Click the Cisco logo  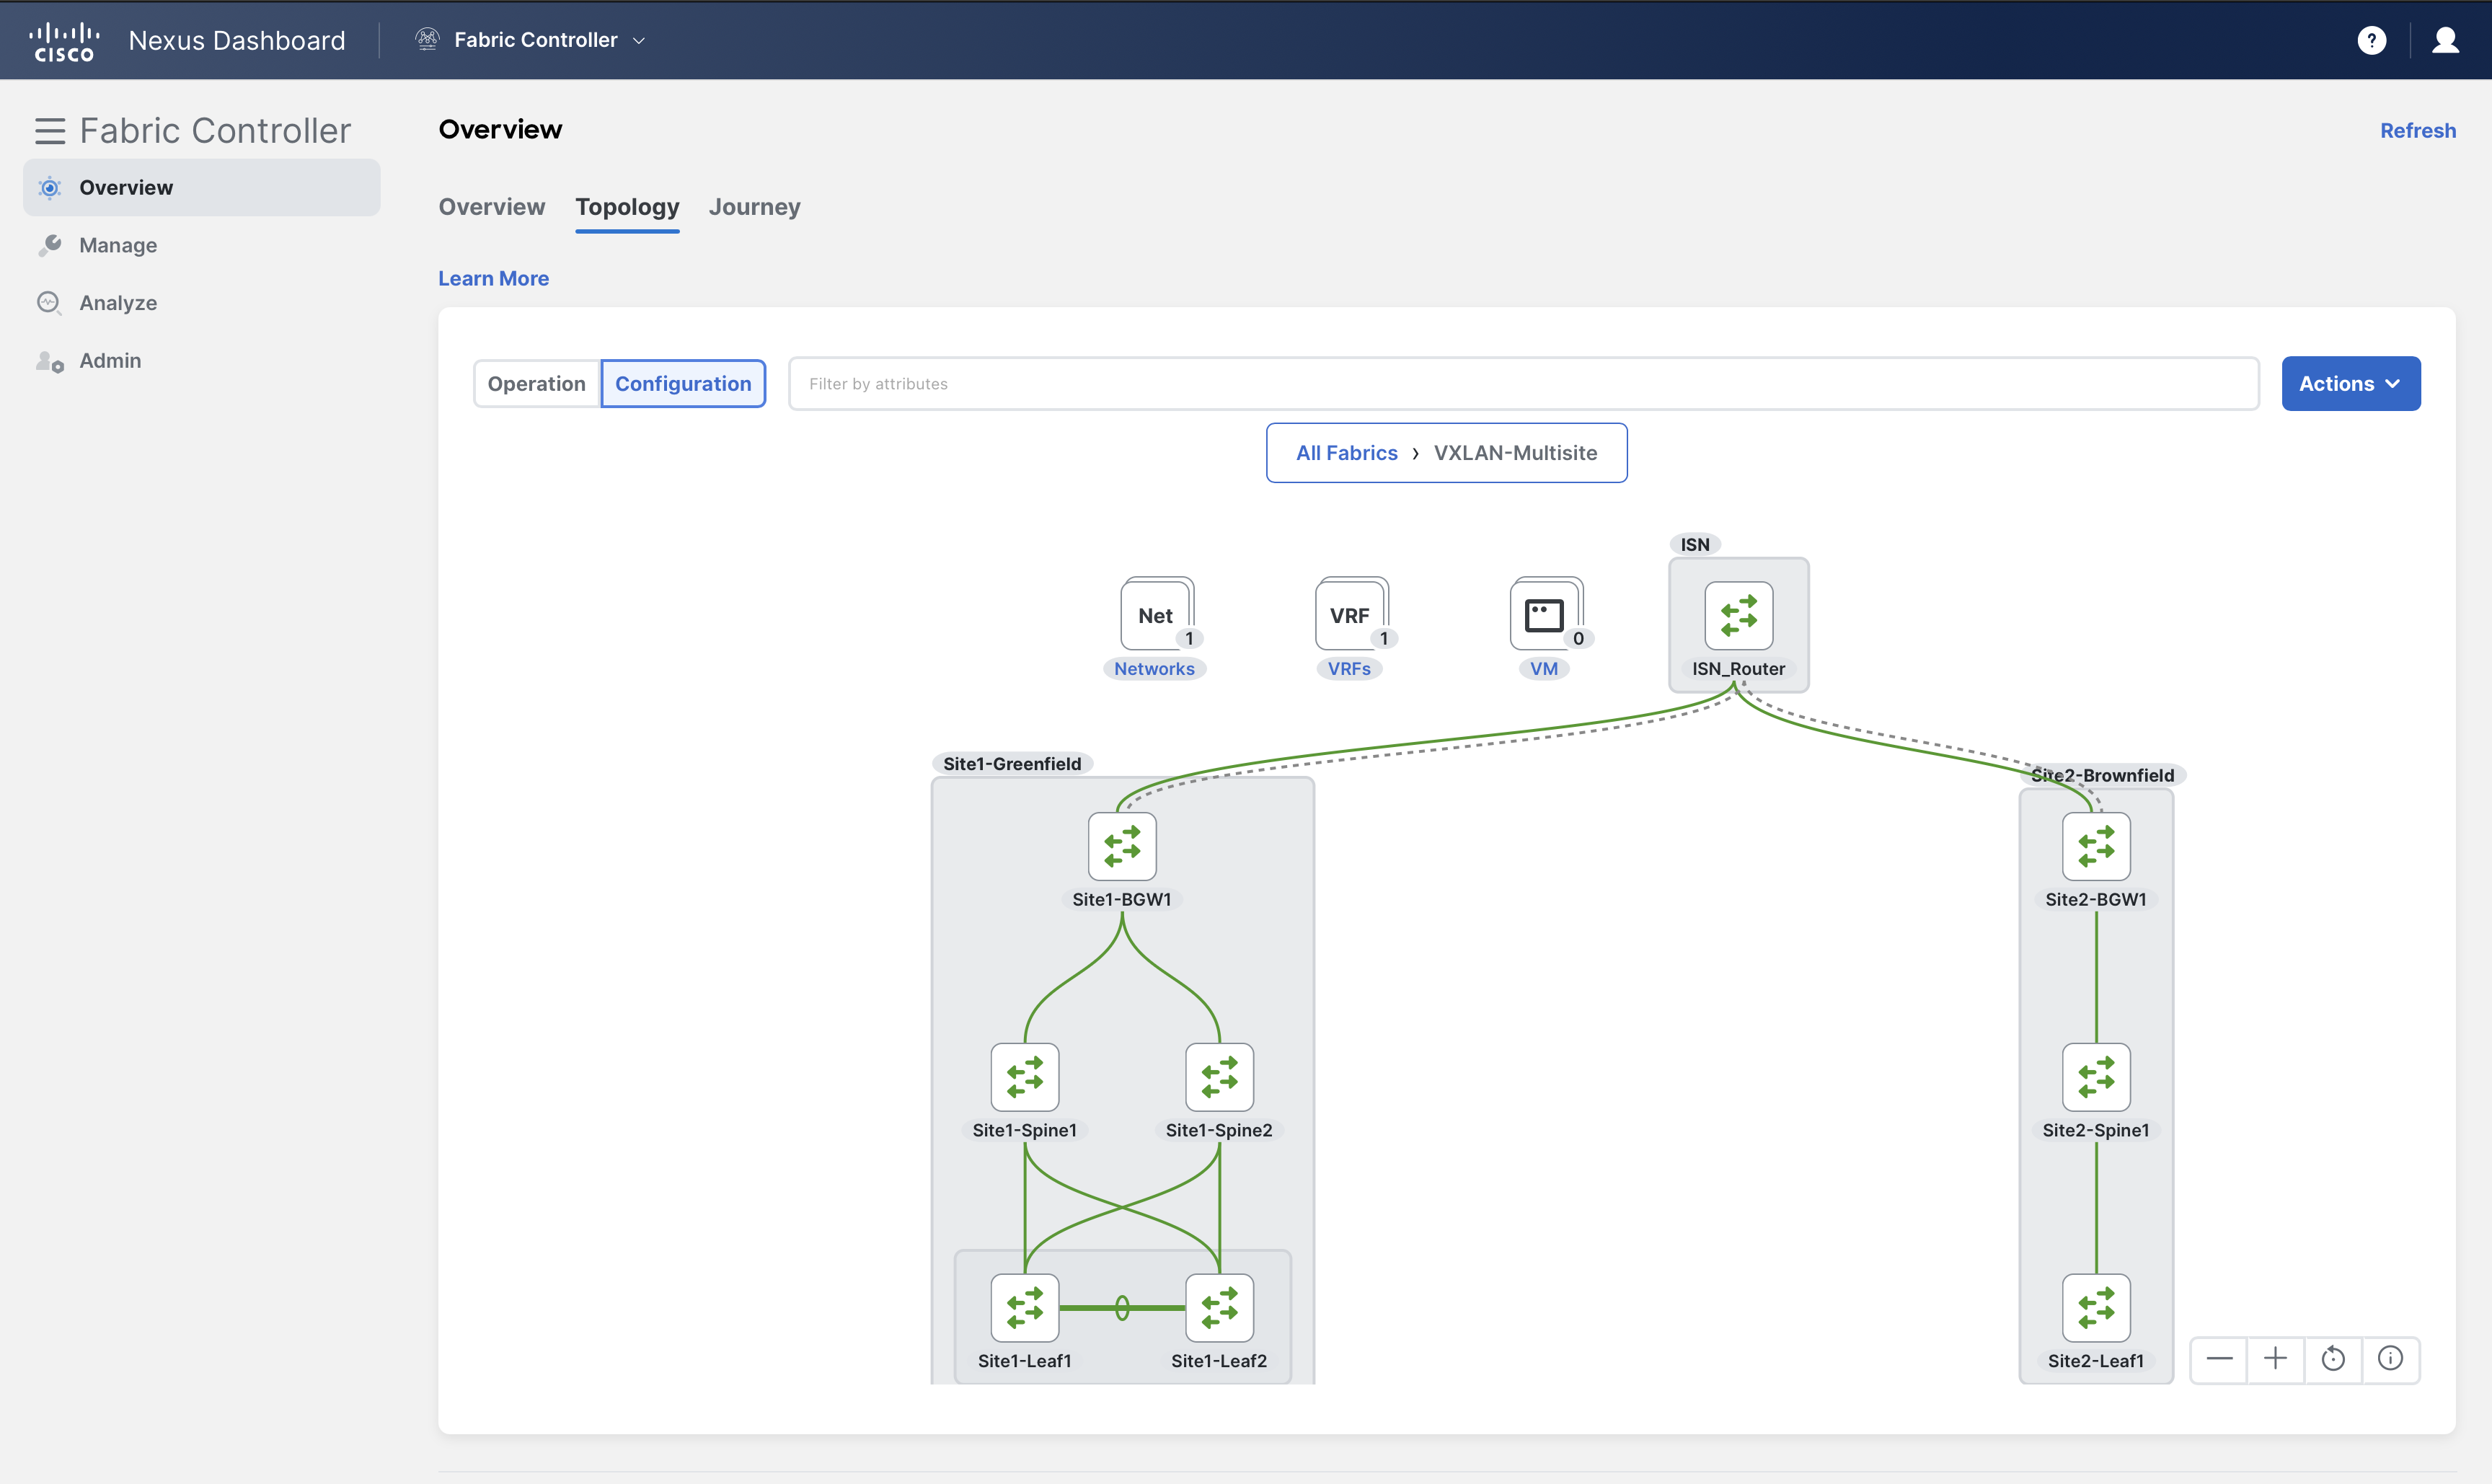tap(64, 41)
